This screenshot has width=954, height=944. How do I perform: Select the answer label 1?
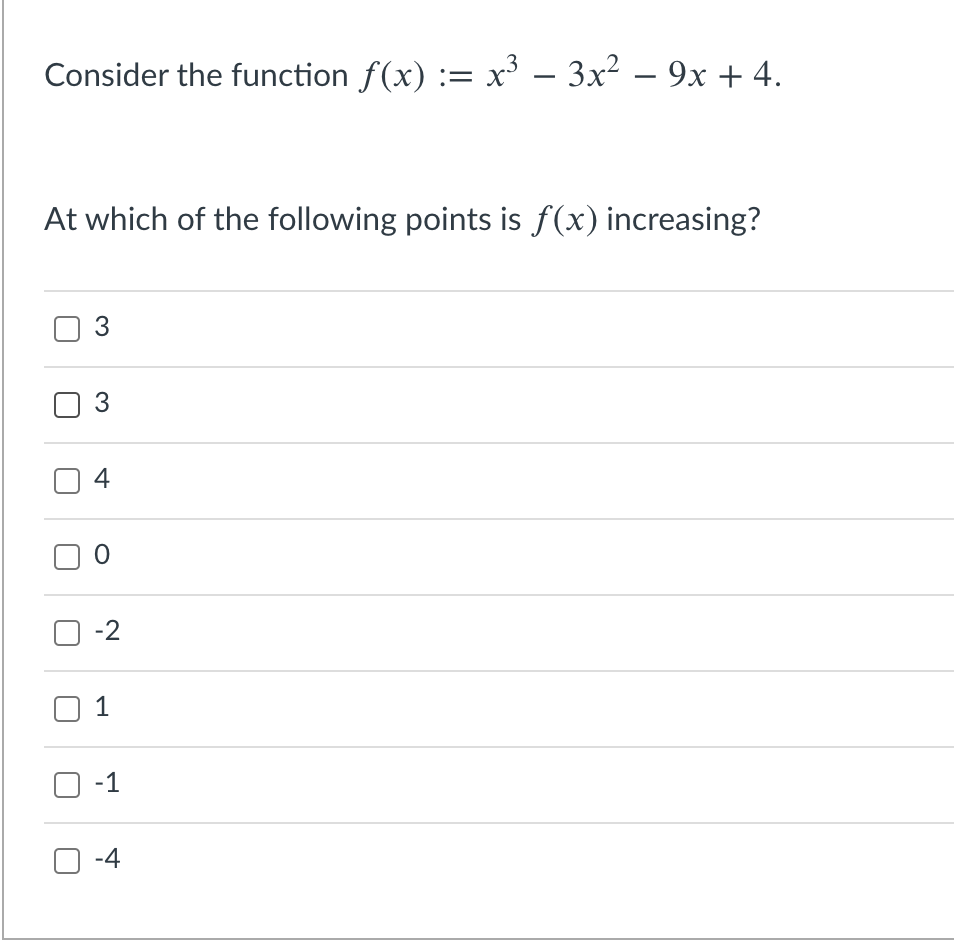tap(100, 708)
